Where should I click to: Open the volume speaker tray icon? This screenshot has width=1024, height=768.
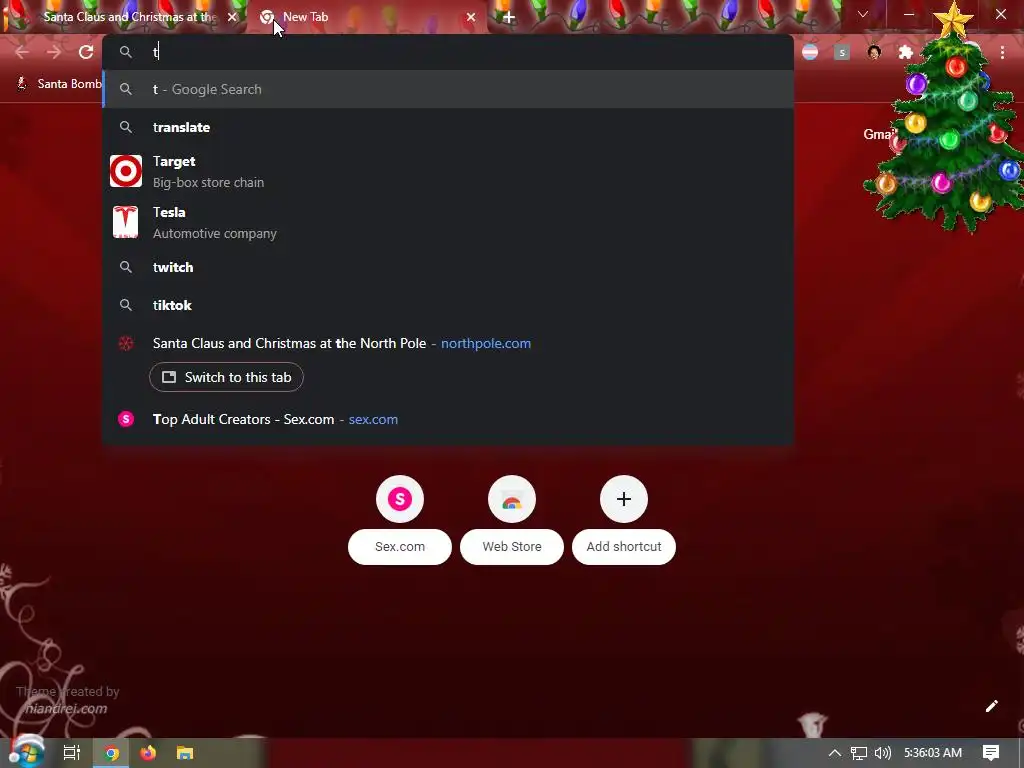(882, 753)
